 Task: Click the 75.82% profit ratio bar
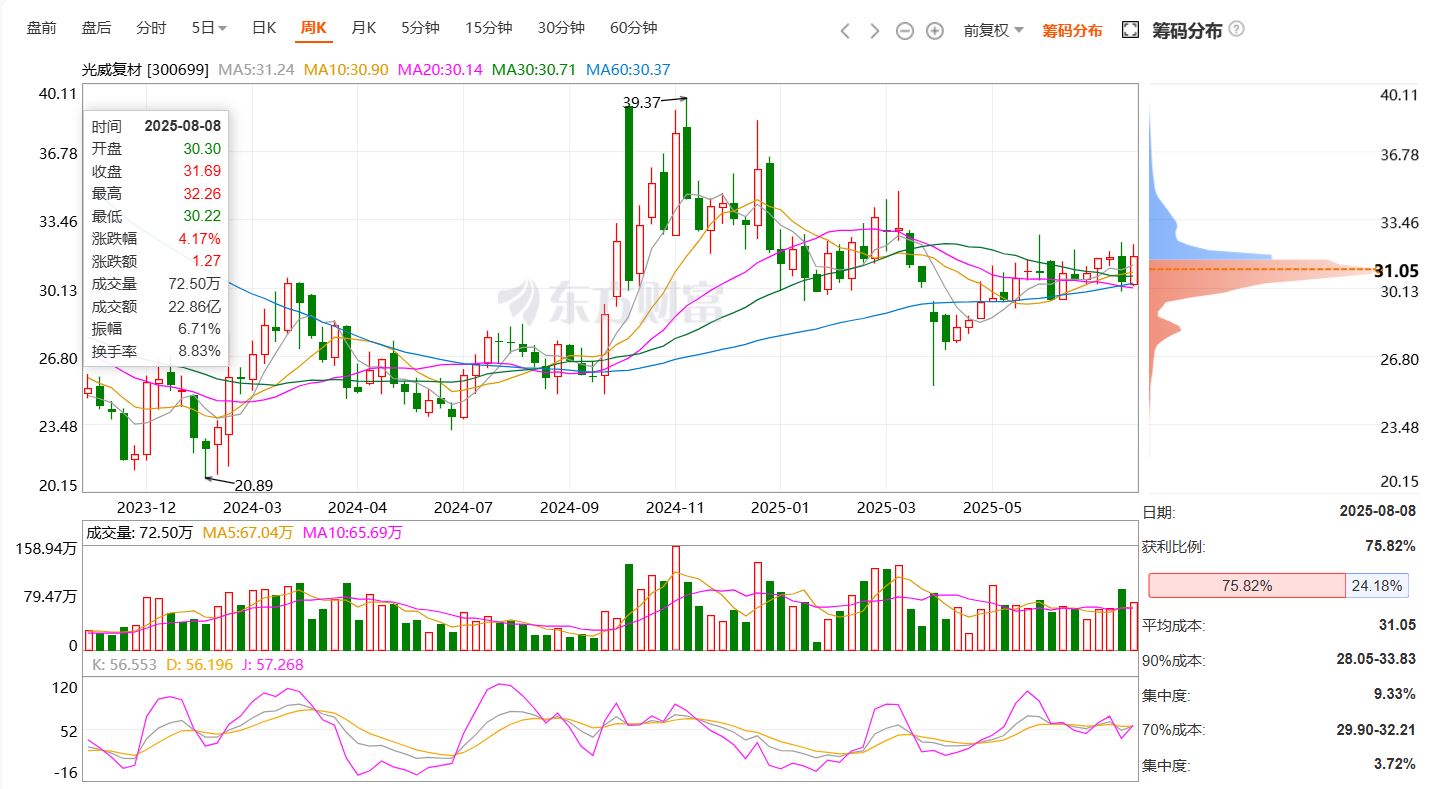(x=1247, y=585)
